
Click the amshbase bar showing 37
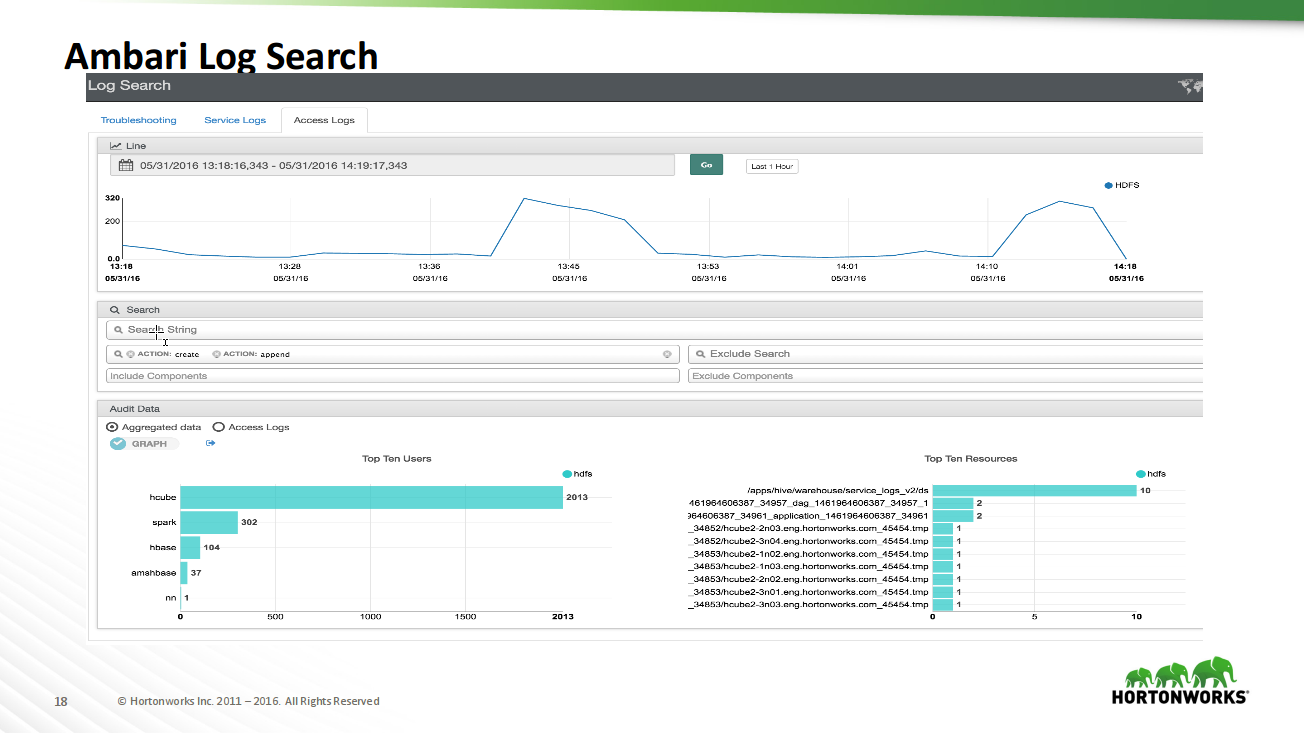point(184,573)
